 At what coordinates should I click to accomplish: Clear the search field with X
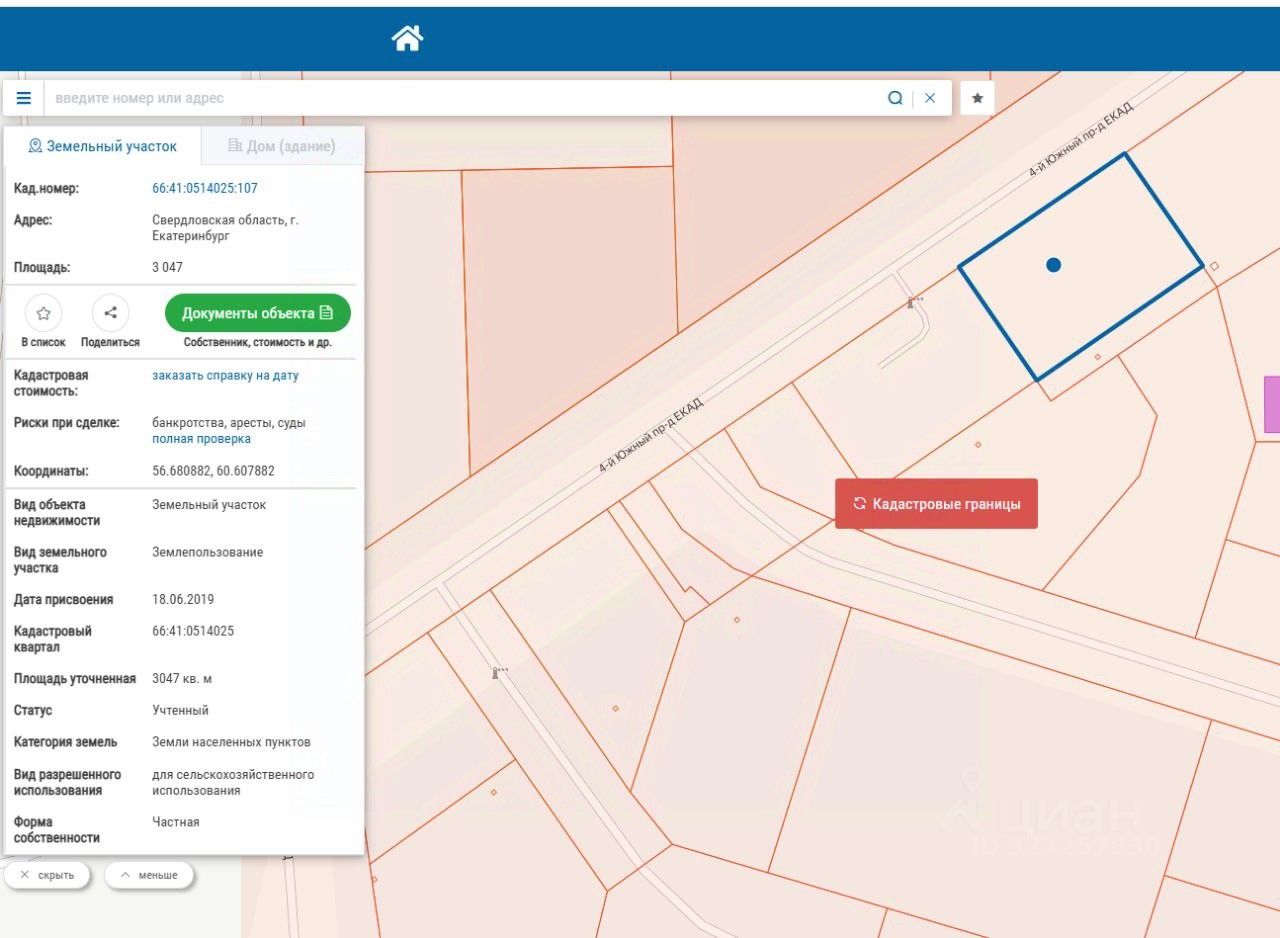point(930,98)
